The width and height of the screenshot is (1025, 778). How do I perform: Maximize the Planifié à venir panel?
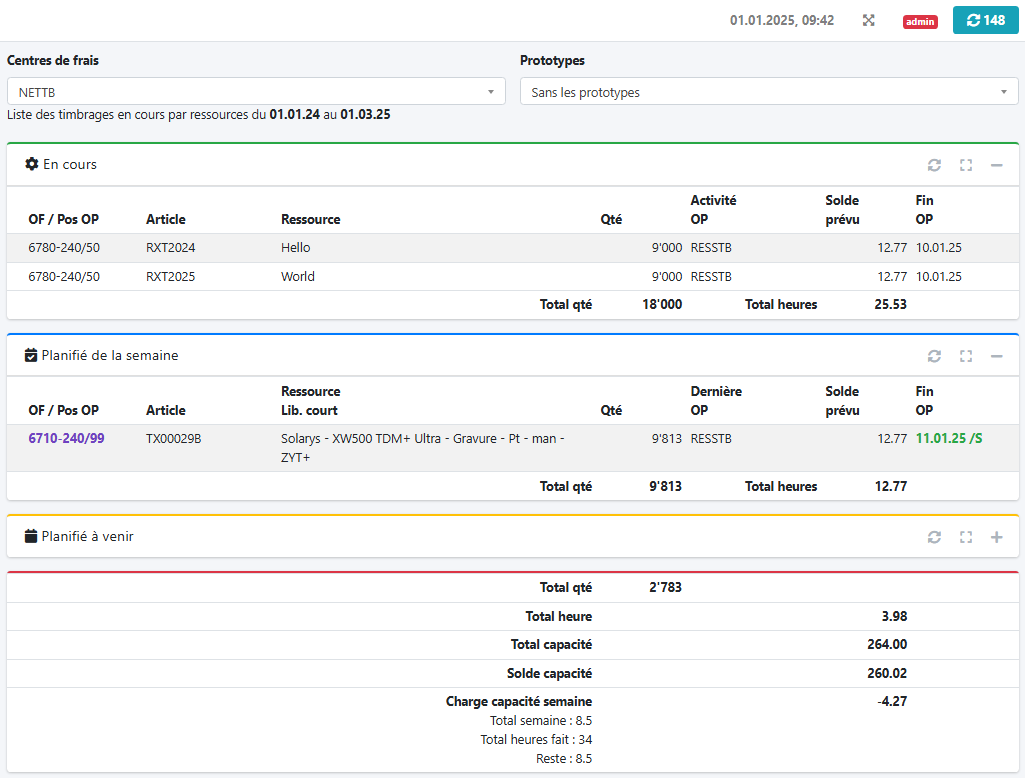966,537
